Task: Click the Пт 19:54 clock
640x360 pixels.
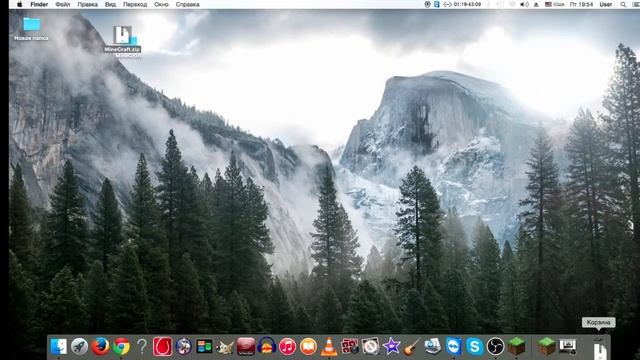Action: (581, 4)
